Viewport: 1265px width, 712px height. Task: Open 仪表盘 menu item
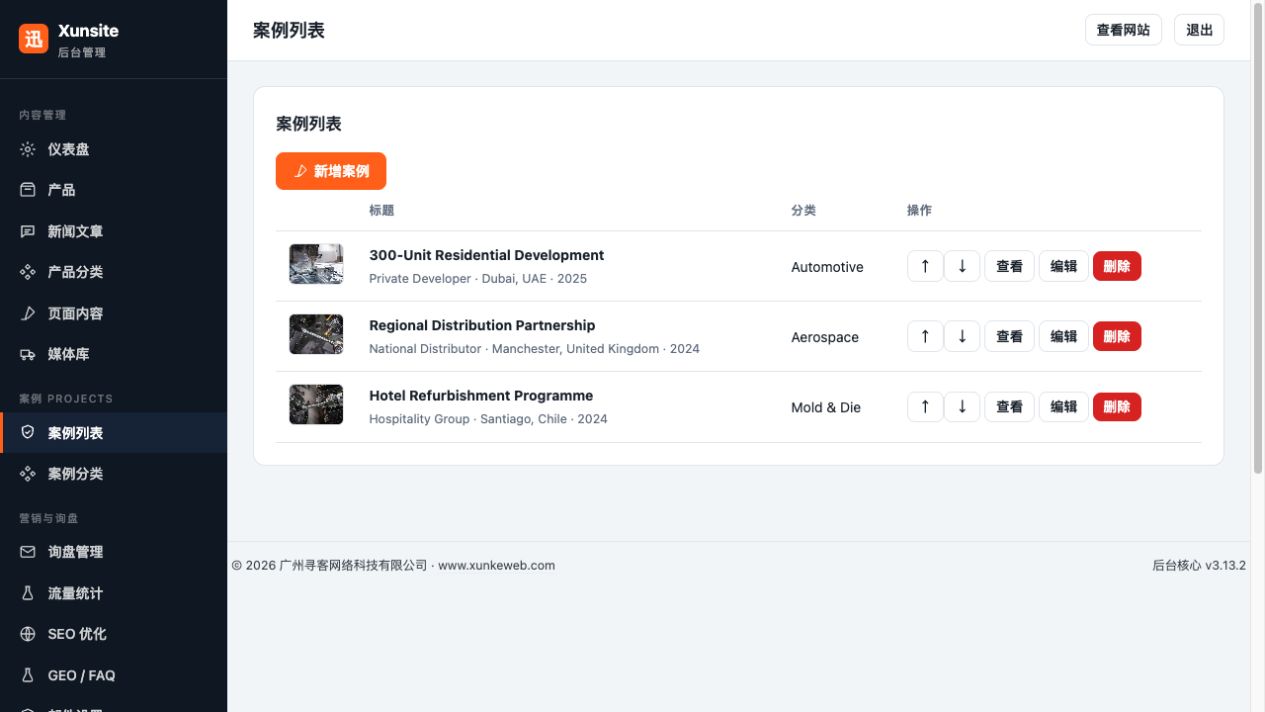tap(113, 149)
